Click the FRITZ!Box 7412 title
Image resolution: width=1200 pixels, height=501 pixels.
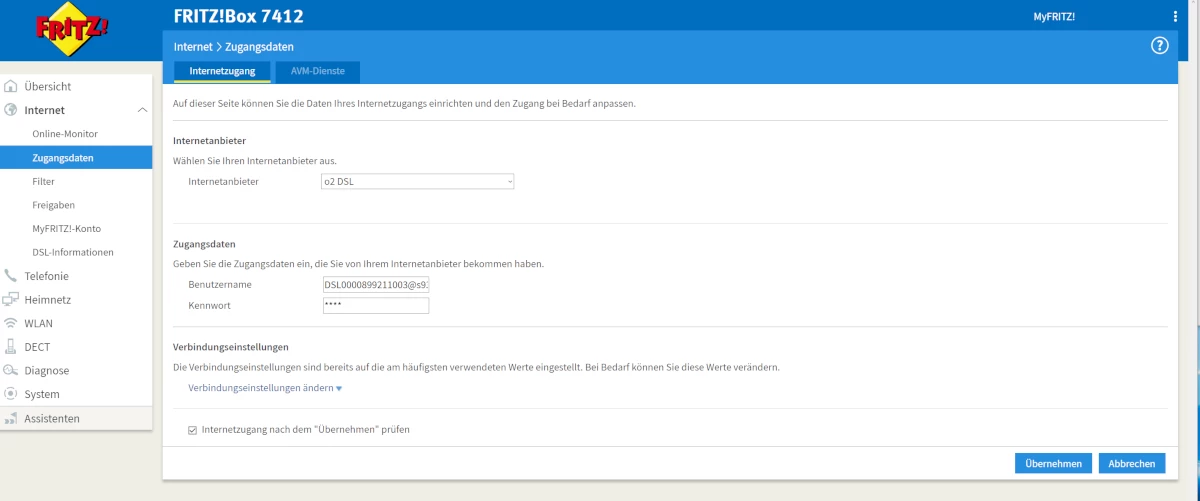coord(239,16)
